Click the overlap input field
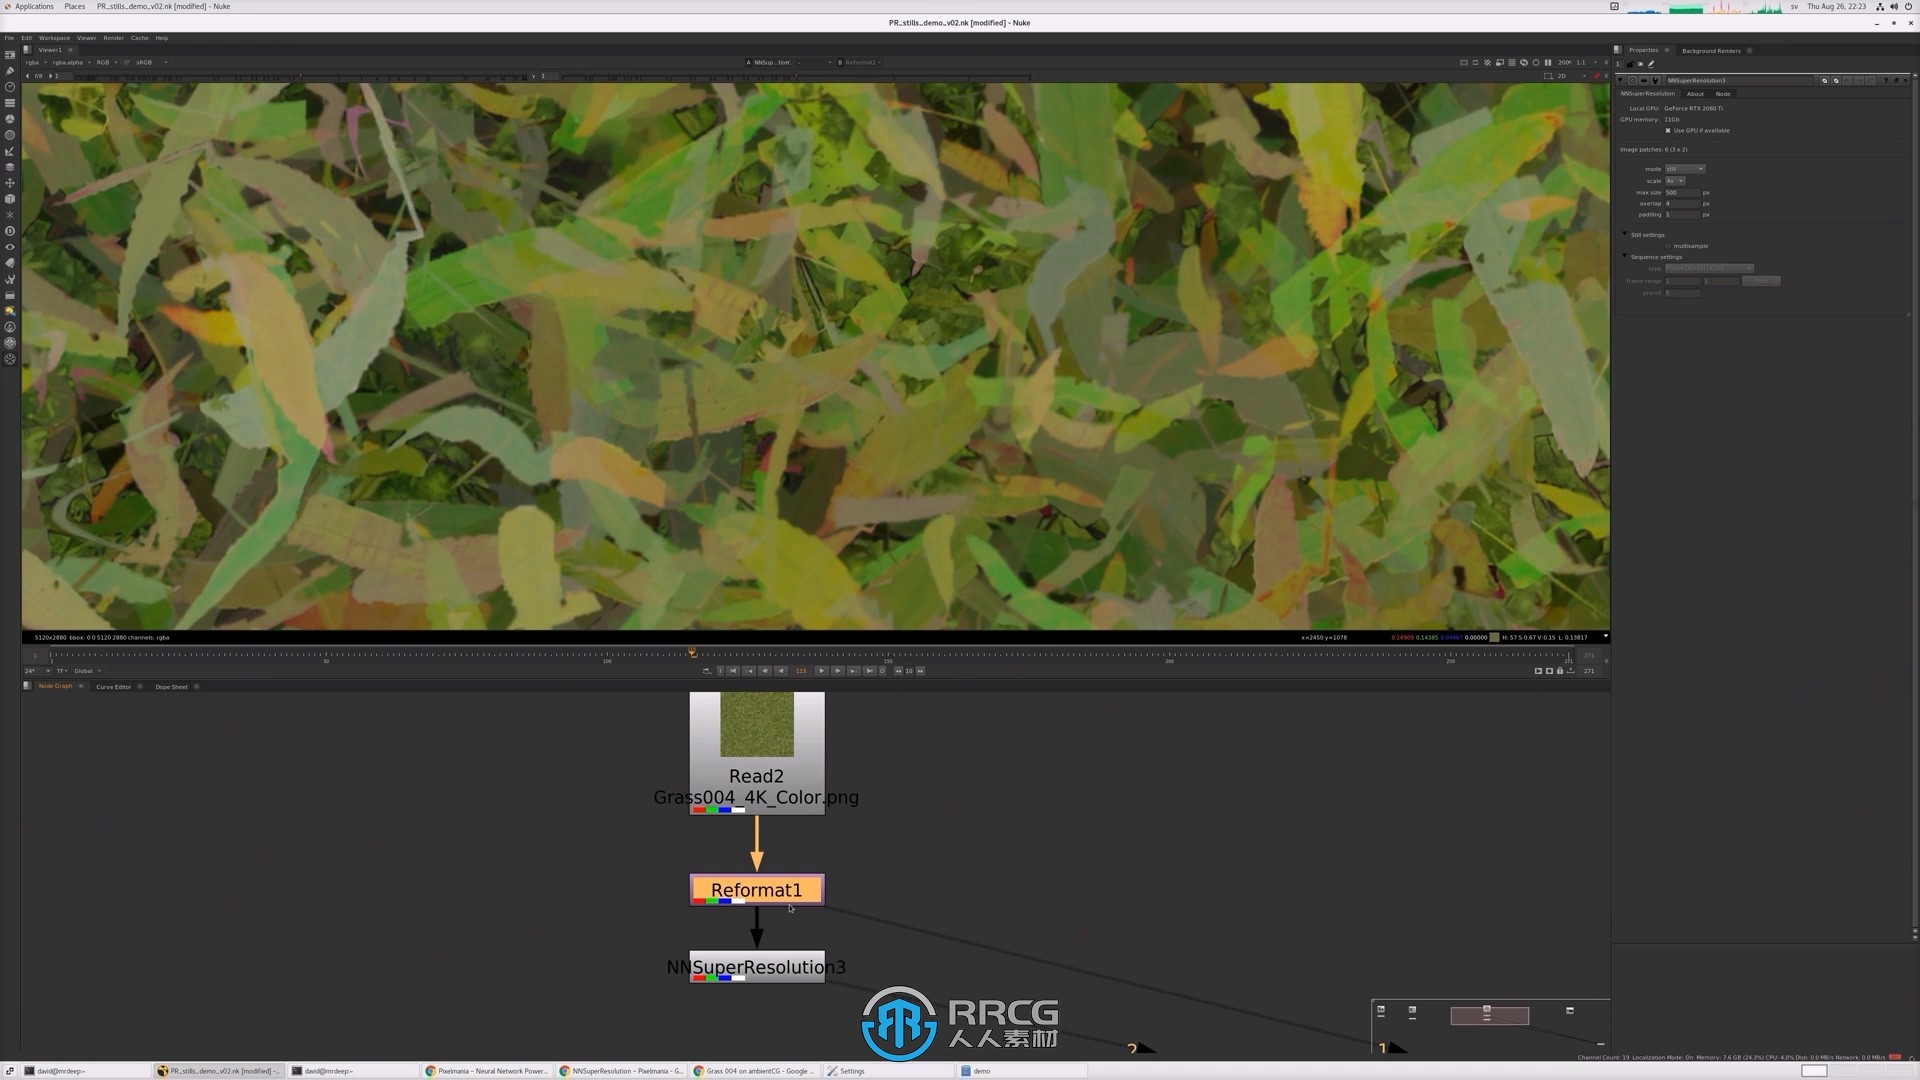Viewport: 1920px width, 1080px height. pyautogui.click(x=1682, y=203)
